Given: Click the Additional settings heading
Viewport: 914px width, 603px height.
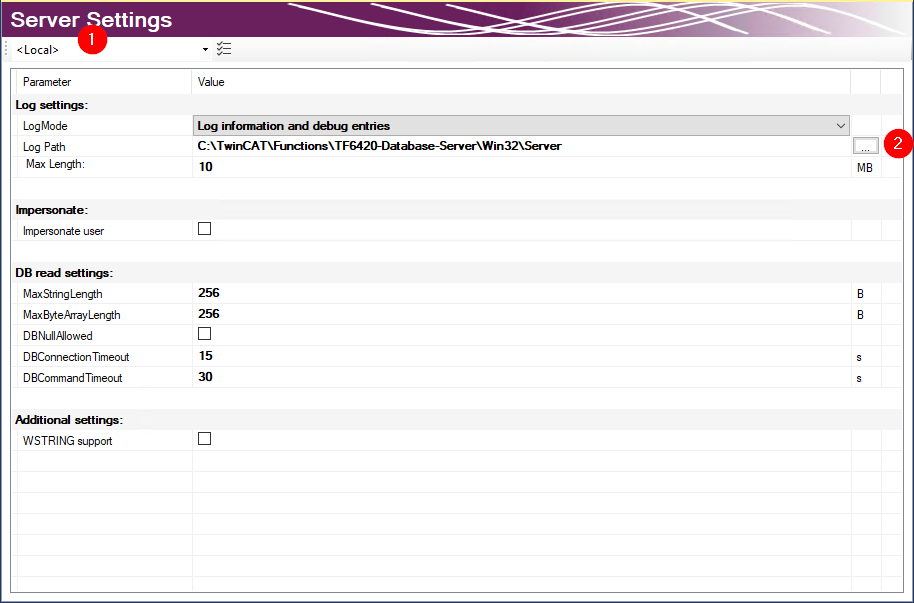Looking at the screenshot, I should pos(69,420).
